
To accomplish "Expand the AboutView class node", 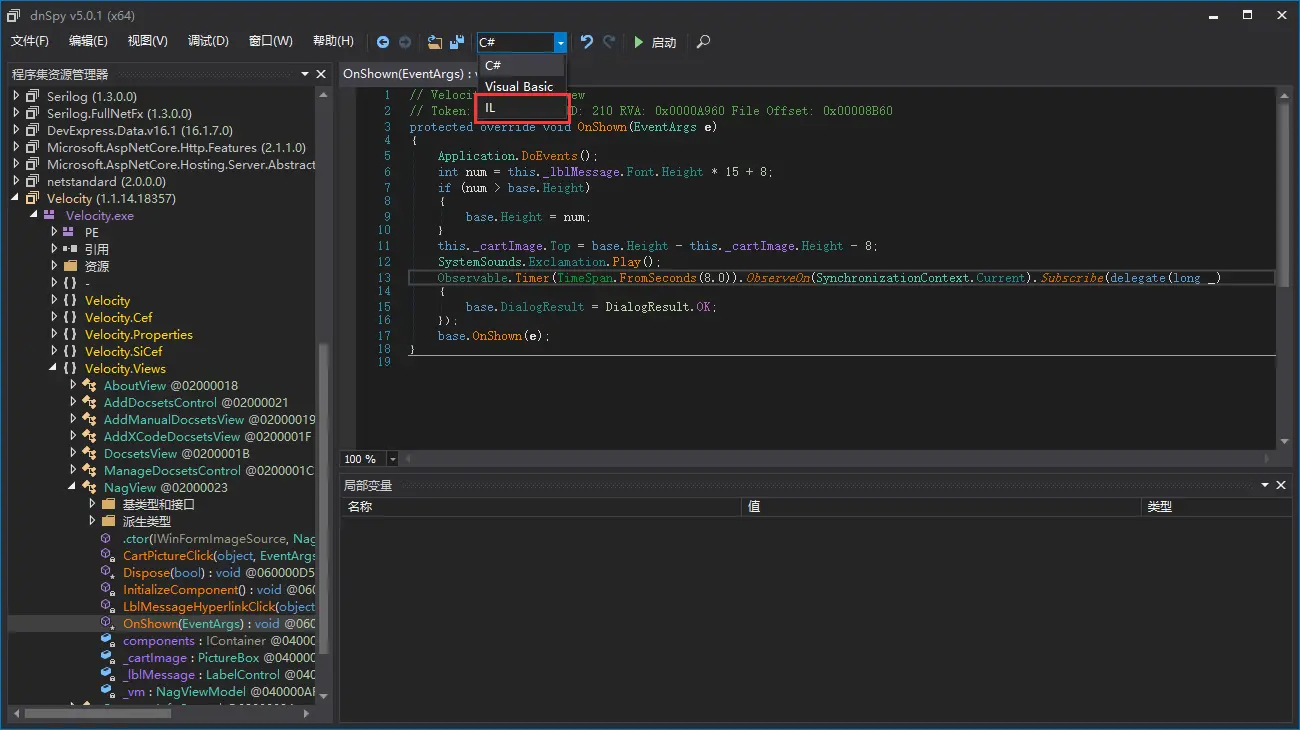I will [x=73, y=386].
